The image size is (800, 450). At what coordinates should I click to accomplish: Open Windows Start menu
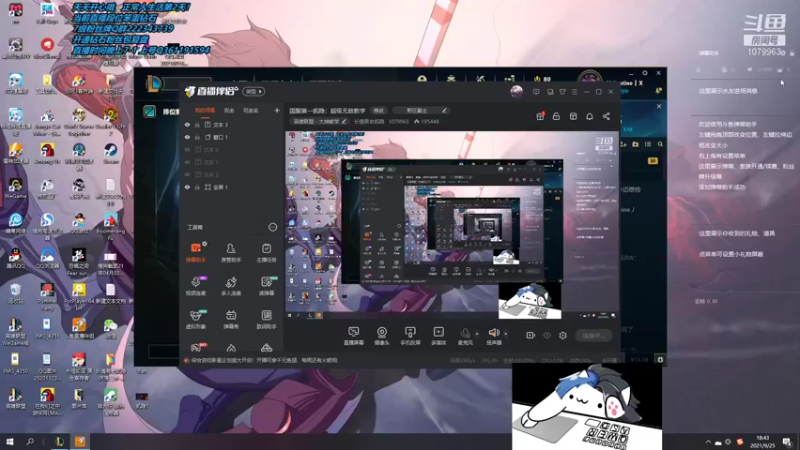pos(9,441)
